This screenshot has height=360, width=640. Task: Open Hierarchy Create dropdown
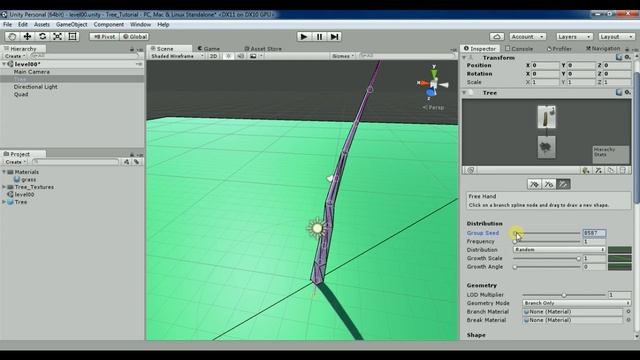pos(15,56)
